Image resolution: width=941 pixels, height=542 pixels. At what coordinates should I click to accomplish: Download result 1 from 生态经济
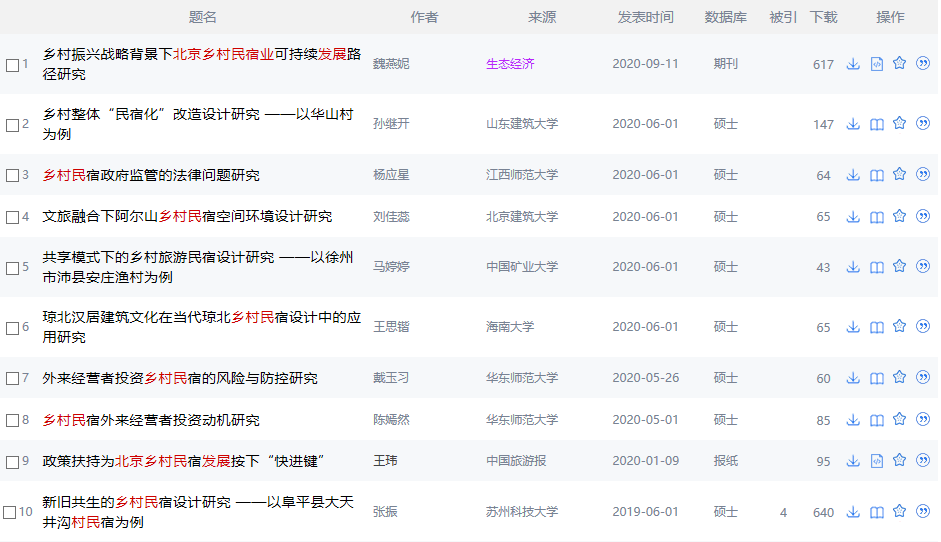click(853, 64)
